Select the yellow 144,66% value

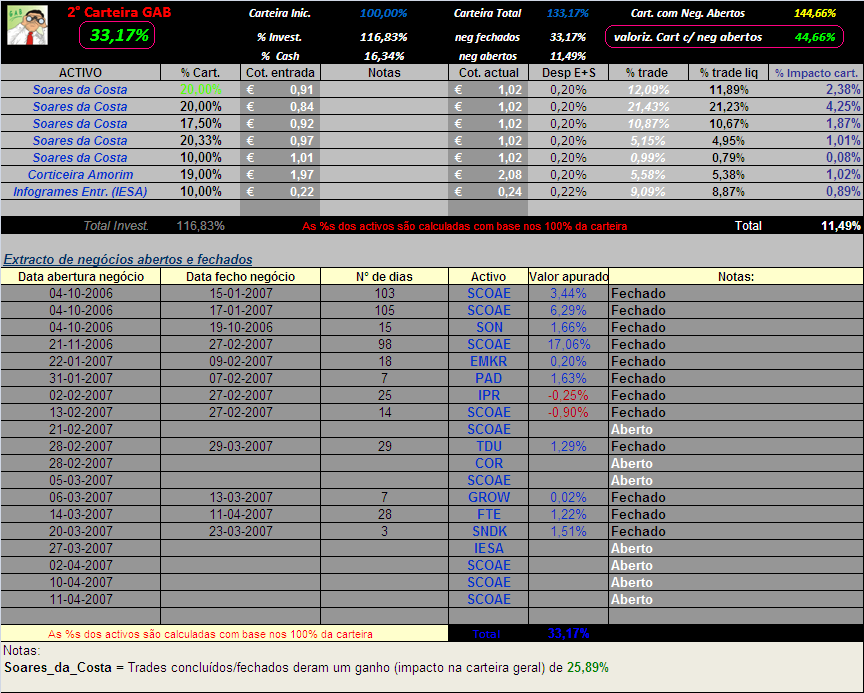pyautogui.click(x=815, y=13)
